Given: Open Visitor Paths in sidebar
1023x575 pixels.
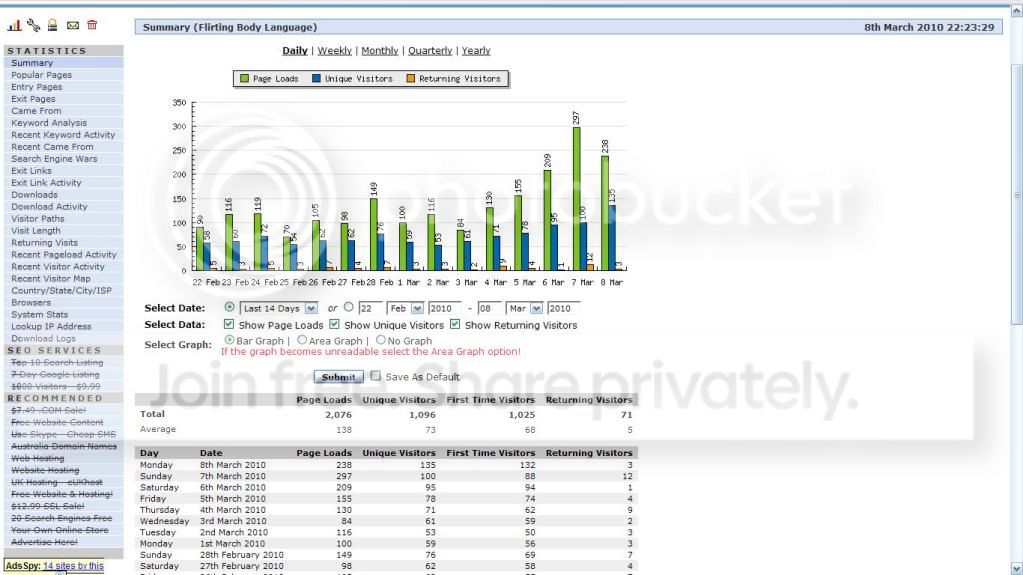Looking at the screenshot, I should pyautogui.click(x=37, y=219).
